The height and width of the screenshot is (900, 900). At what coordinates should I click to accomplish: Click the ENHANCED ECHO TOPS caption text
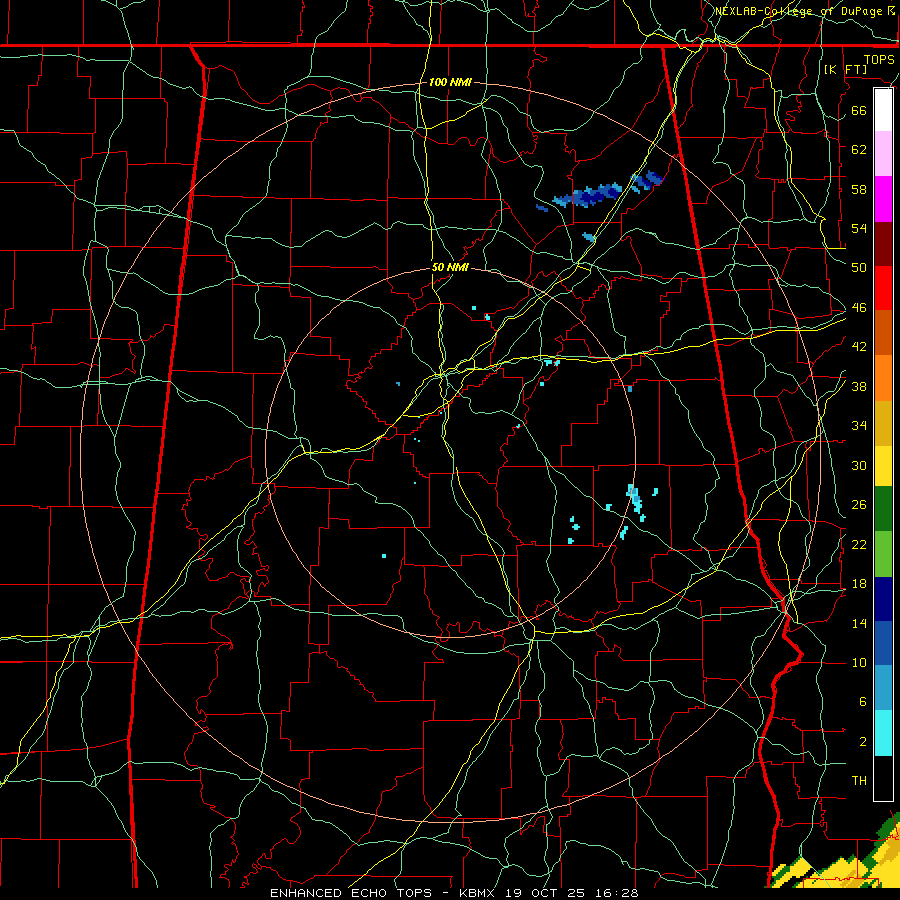click(x=351, y=893)
